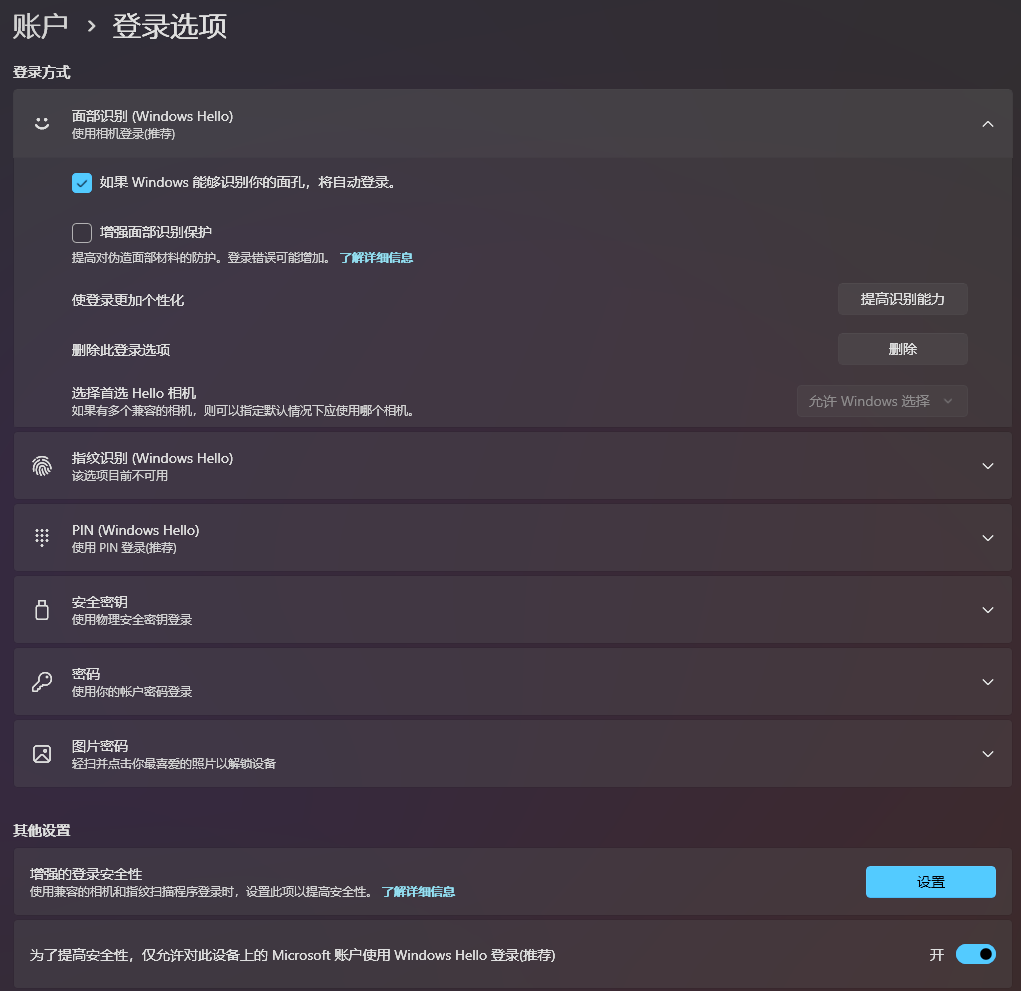Click the picture password image icon
The image size is (1021, 991).
coord(42,754)
